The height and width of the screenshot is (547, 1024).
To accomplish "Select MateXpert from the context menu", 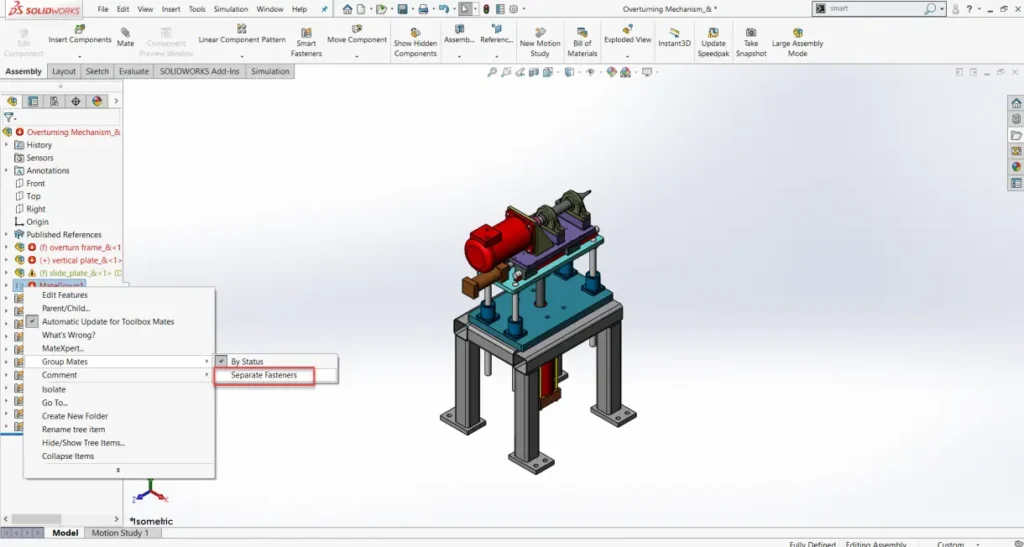I will click(x=62, y=348).
